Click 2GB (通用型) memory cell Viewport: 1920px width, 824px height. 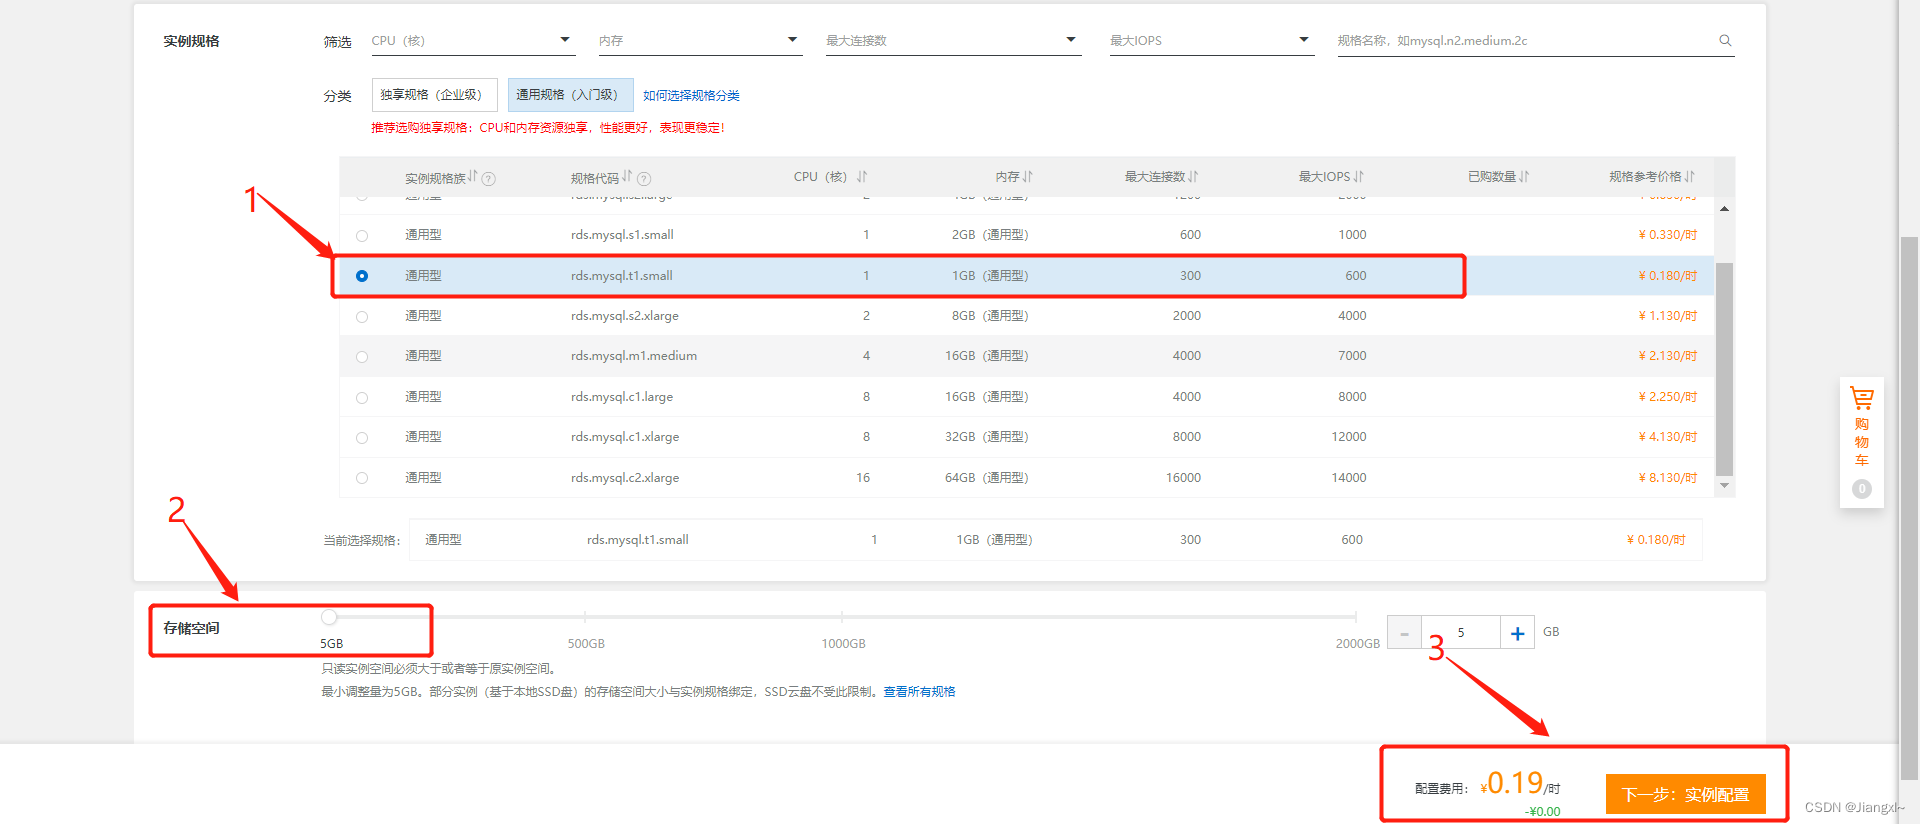pyautogui.click(x=990, y=235)
